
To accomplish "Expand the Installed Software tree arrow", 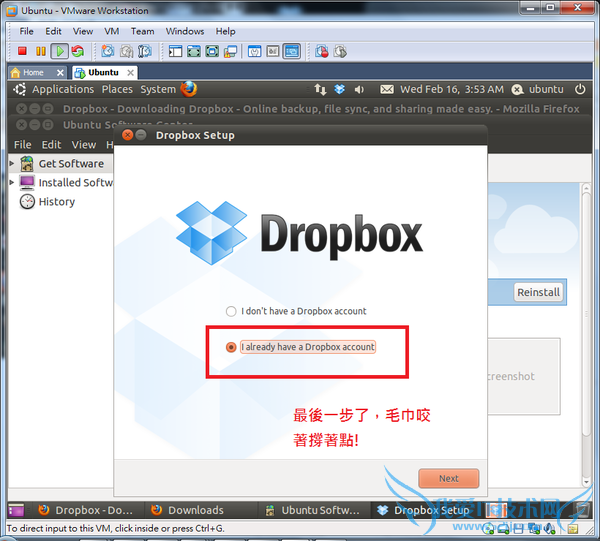I will pos(12,183).
